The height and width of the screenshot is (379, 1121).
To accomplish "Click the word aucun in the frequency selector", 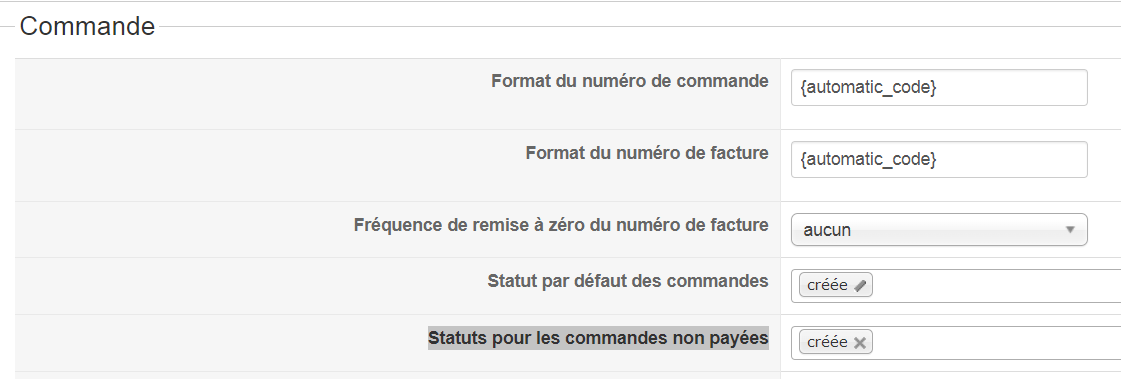I will [x=827, y=230].
